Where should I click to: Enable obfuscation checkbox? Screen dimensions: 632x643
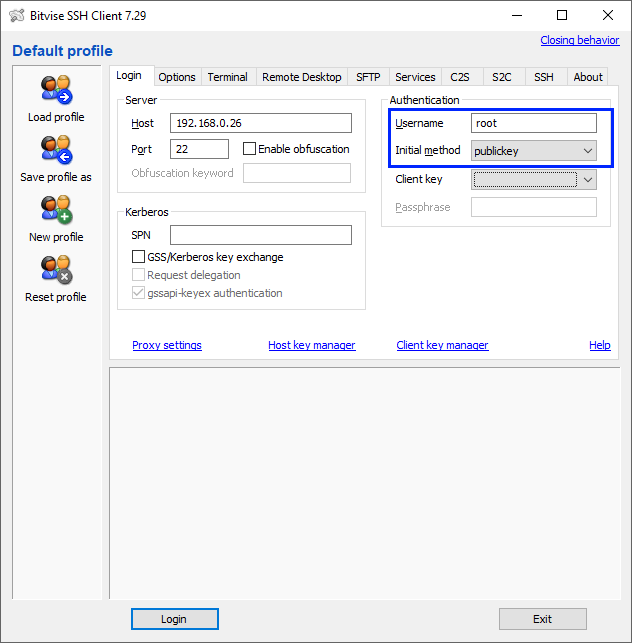pos(249,148)
